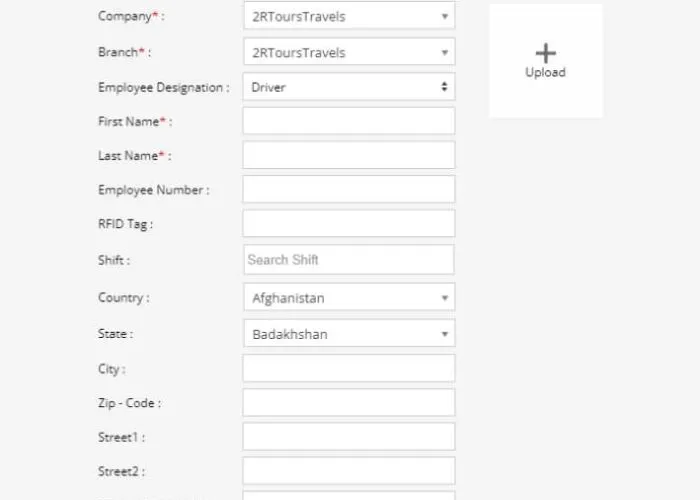Expand the Country dropdown showing Afghanistan

[348, 298]
